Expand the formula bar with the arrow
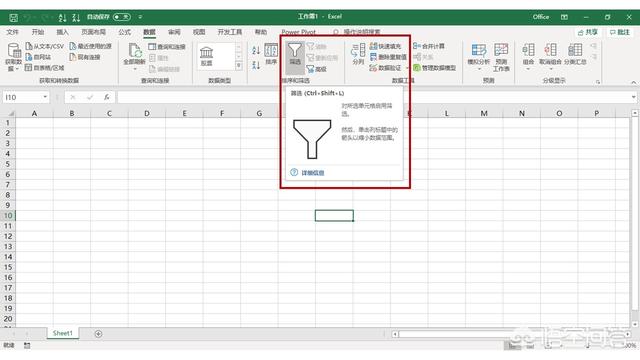Screen dimensions: 640x360 coord(633,97)
